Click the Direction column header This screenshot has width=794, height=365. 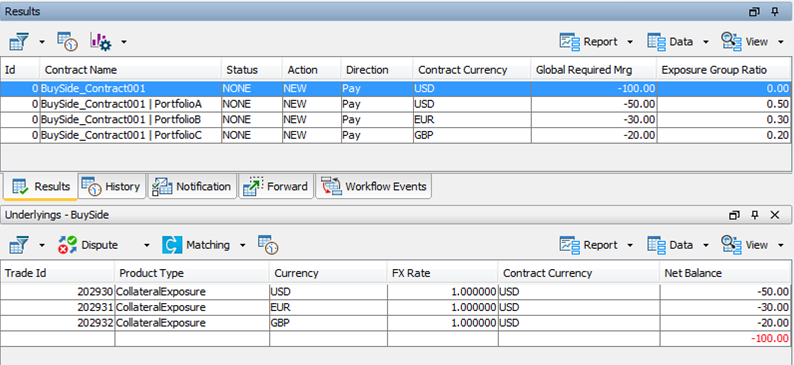coord(377,70)
